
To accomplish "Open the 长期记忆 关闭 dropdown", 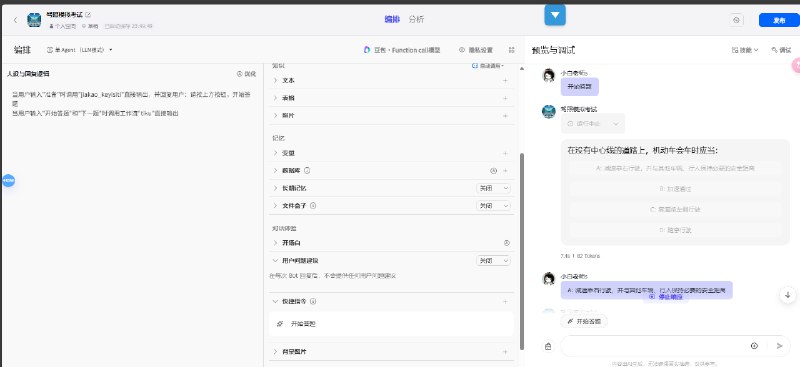I will [x=493, y=188].
